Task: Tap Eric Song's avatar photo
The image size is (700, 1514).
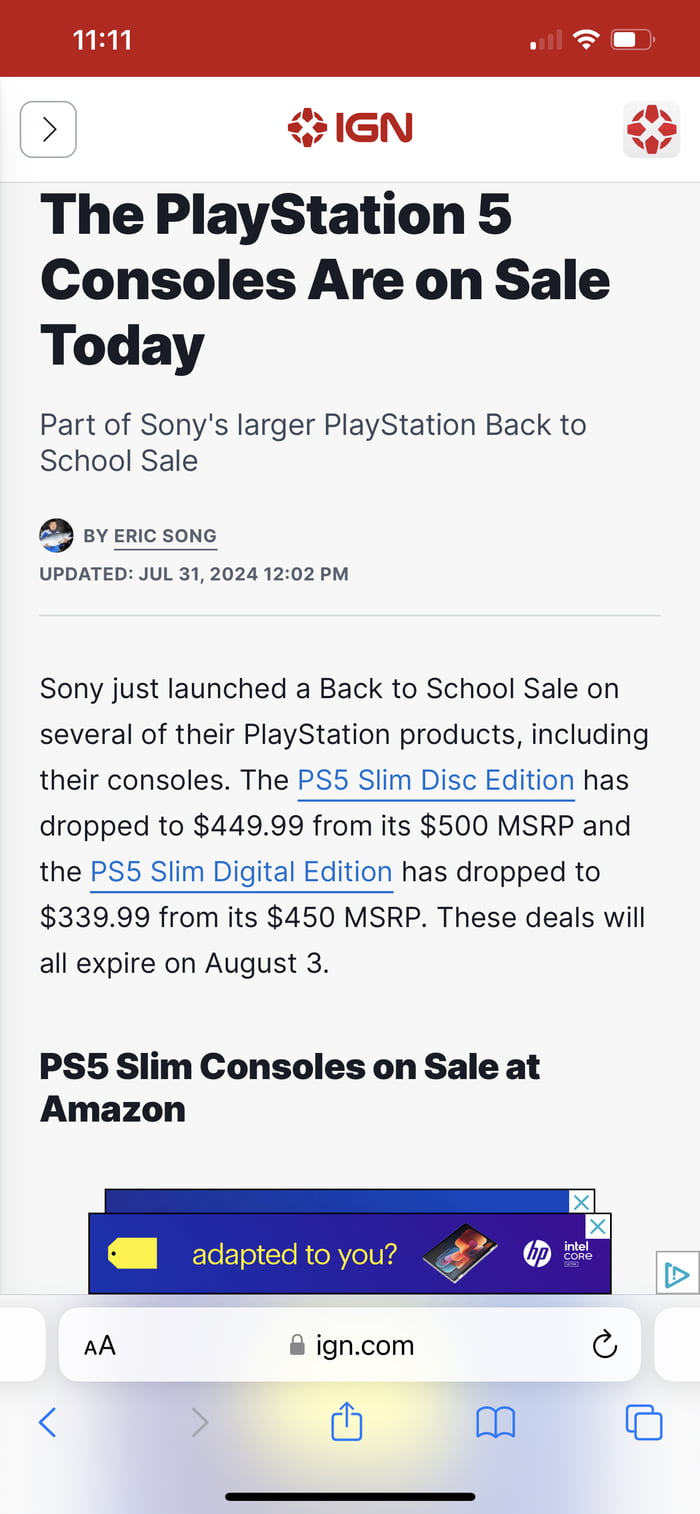Action: [x=57, y=535]
